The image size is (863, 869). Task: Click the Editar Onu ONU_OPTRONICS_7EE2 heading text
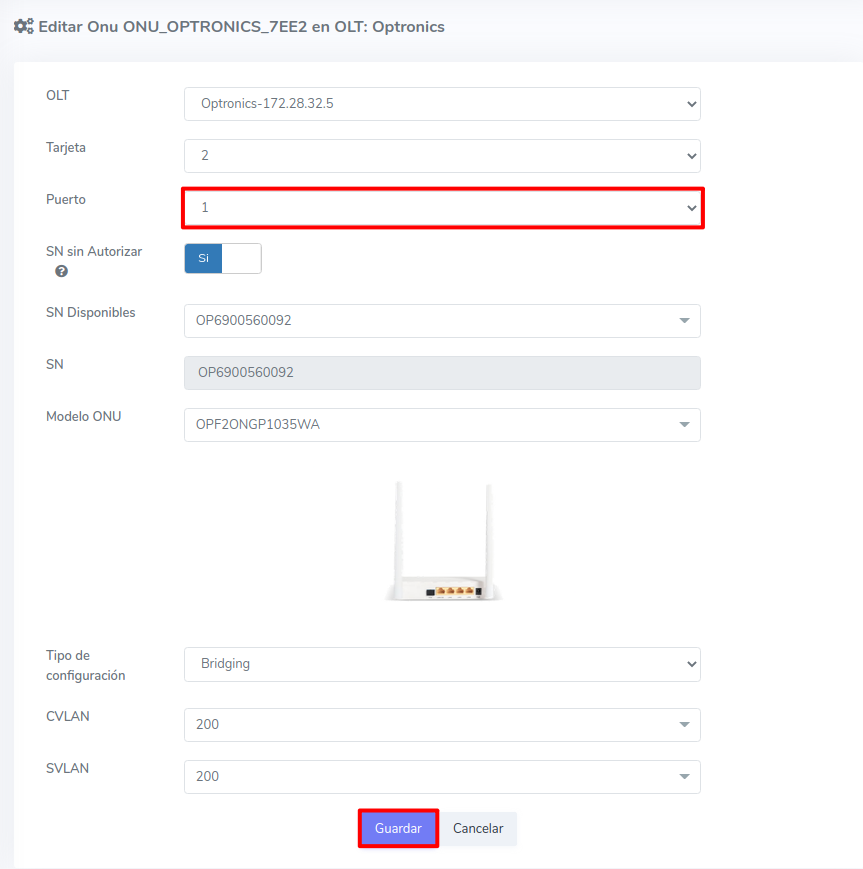(241, 27)
